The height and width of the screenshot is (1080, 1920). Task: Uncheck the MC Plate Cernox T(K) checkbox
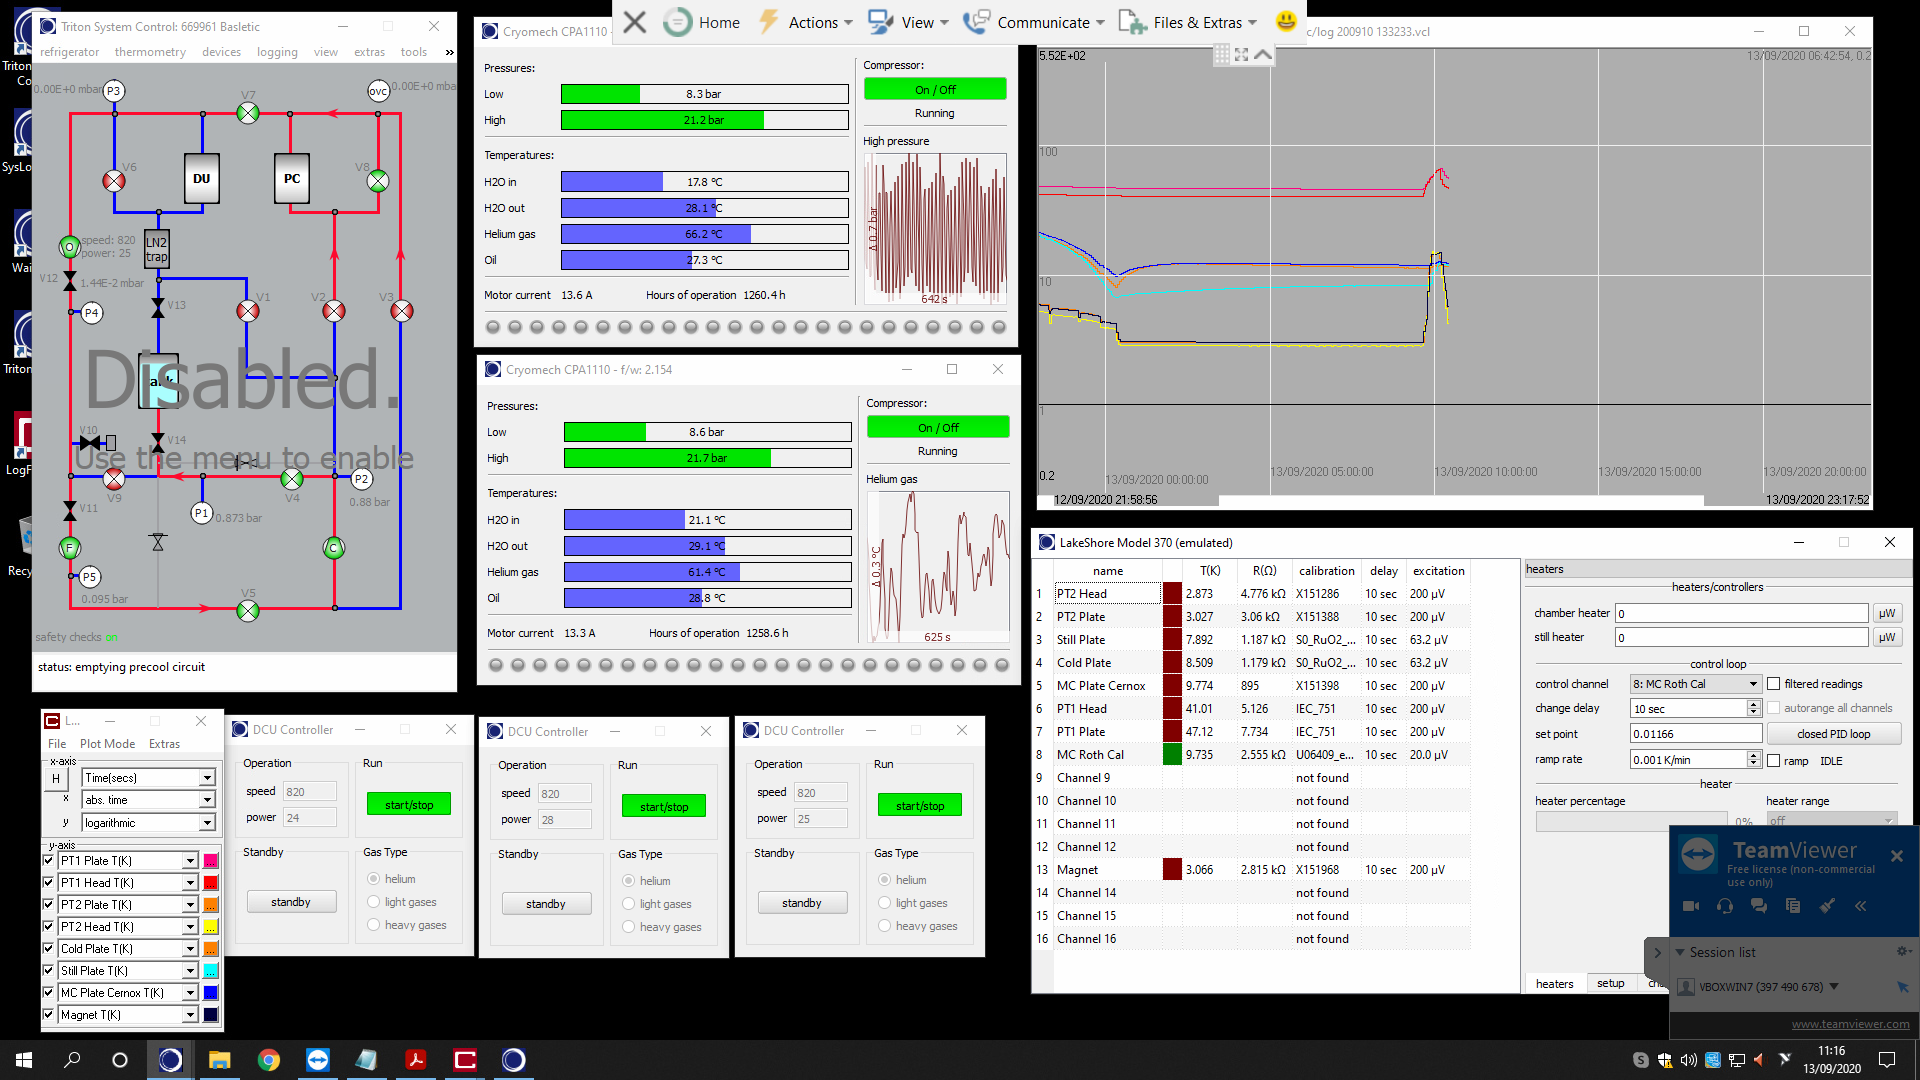(48, 993)
